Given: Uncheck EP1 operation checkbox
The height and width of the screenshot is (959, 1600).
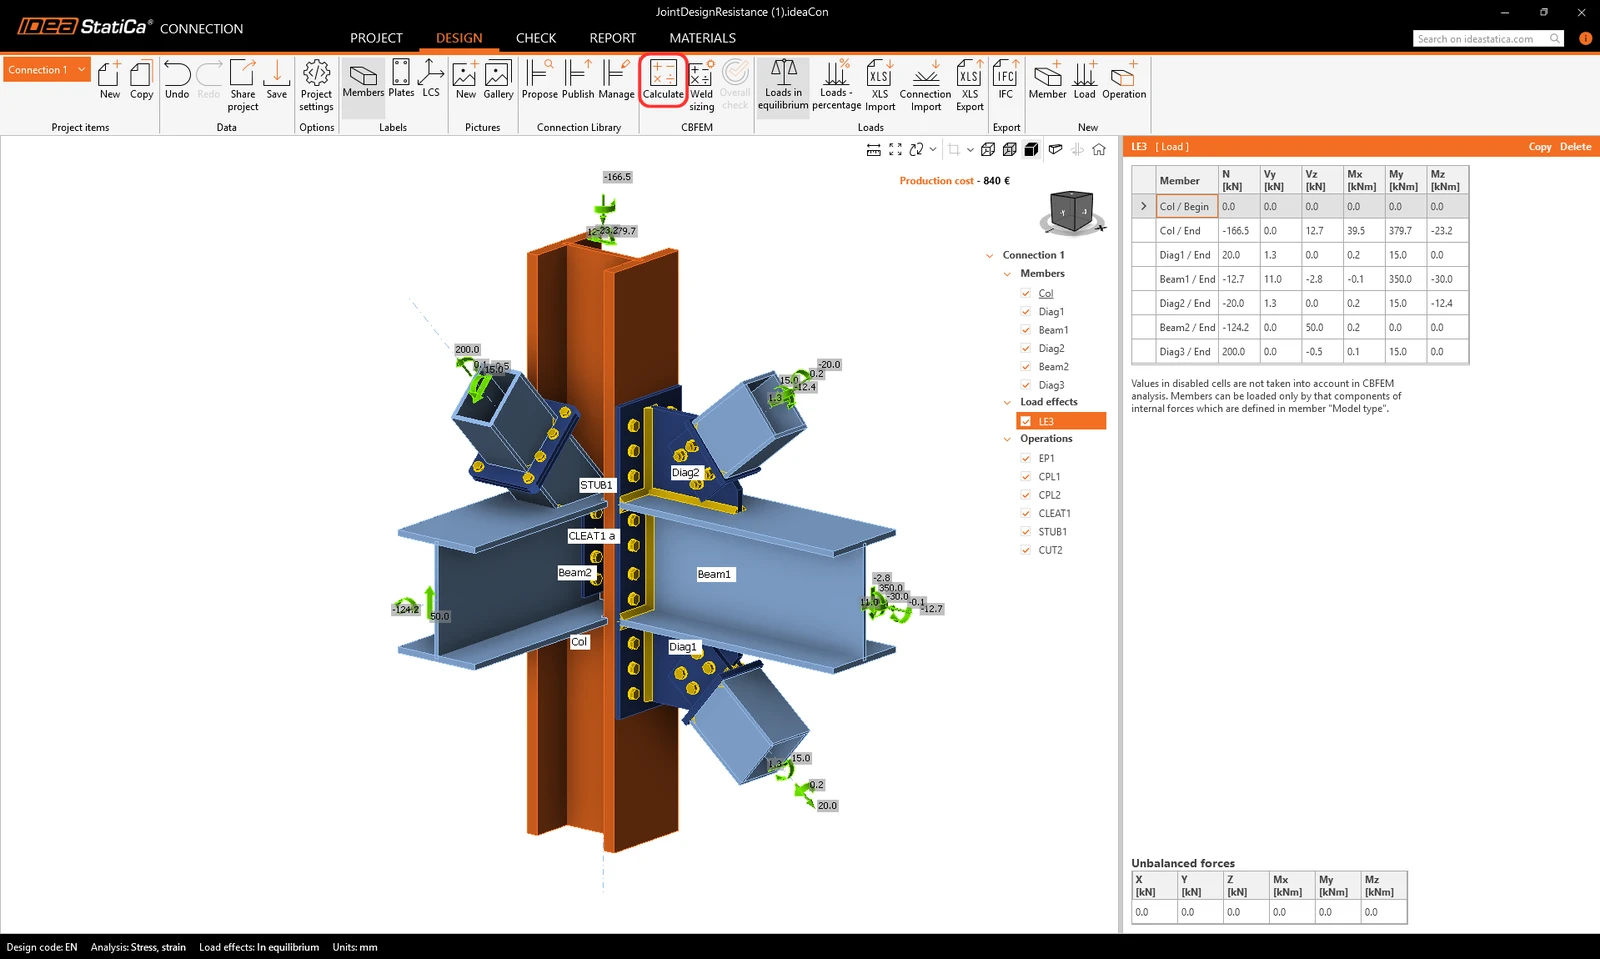Looking at the screenshot, I should pyautogui.click(x=1026, y=458).
